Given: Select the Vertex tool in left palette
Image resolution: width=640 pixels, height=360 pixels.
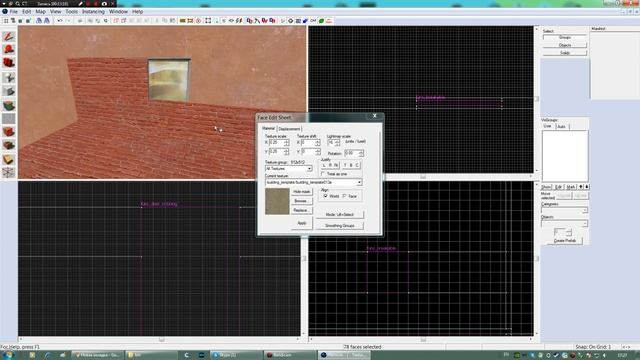Looking at the screenshot, I should tap(9, 172).
